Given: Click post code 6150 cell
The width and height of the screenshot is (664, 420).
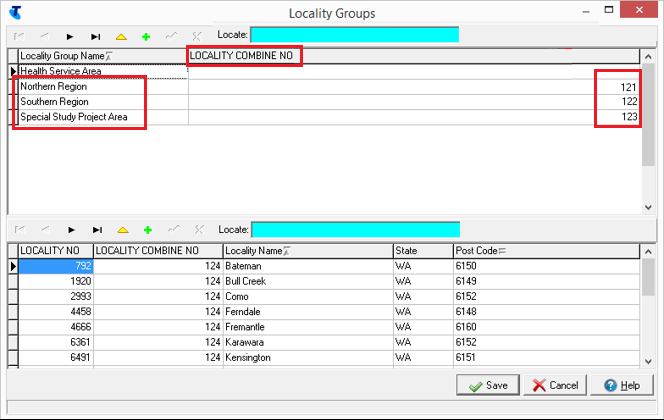Looking at the screenshot, I should tap(546, 266).
